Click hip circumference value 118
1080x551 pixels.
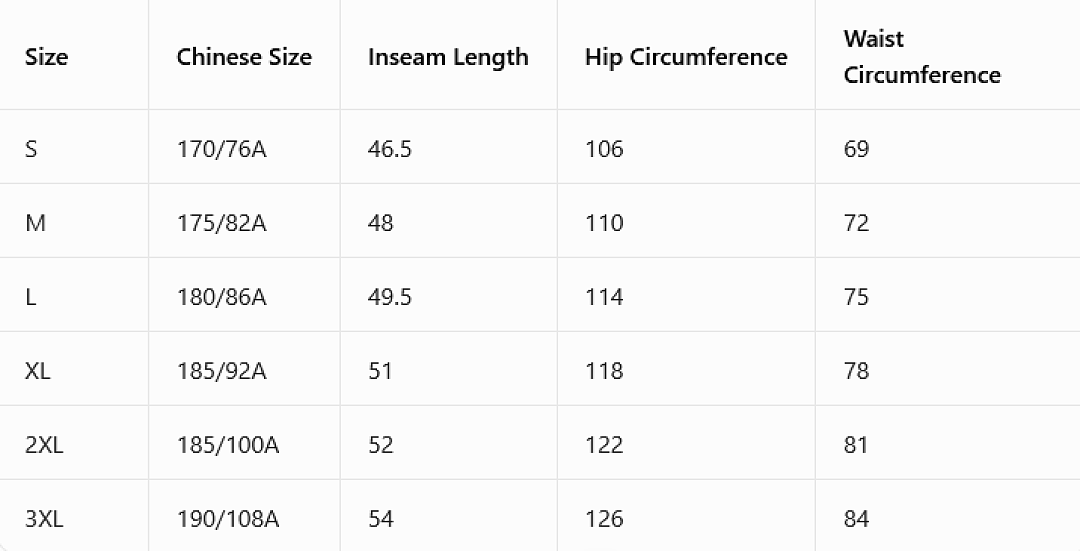click(x=604, y=371)
